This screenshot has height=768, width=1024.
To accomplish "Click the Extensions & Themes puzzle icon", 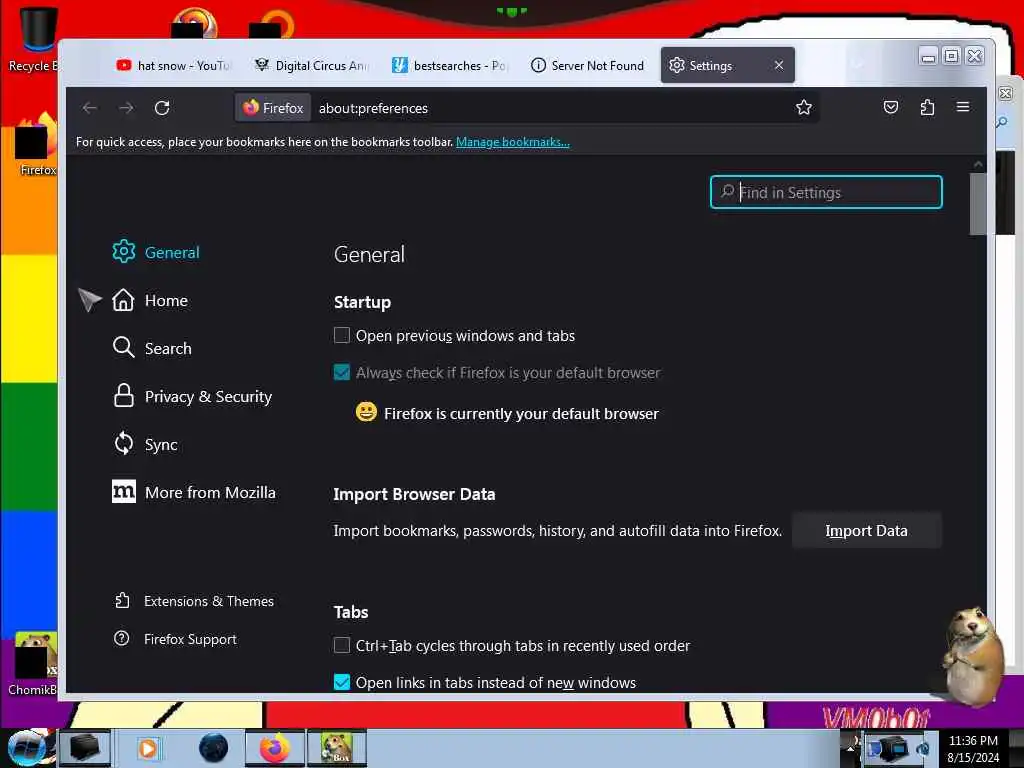I will [x=122, y=600].
